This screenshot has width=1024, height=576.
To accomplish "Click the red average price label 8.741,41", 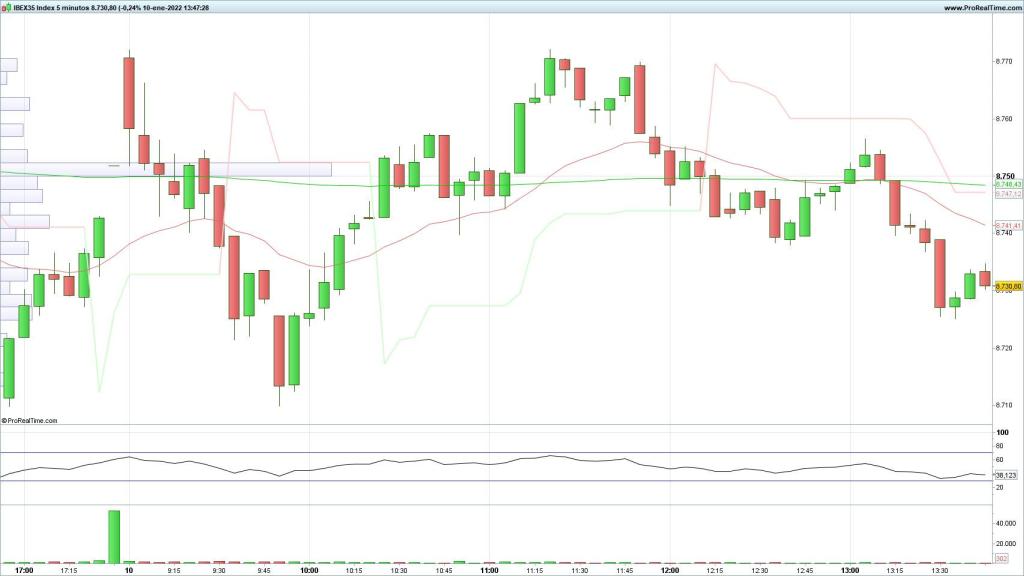I will coord(1003,226).
